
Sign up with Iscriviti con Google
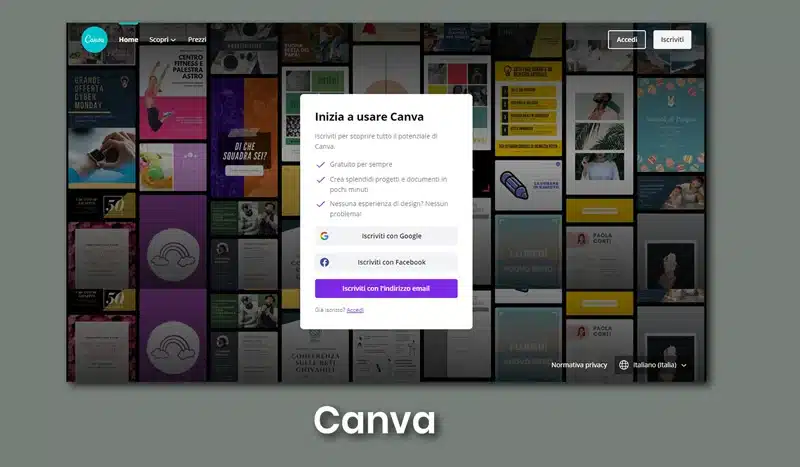coord(386,236)
